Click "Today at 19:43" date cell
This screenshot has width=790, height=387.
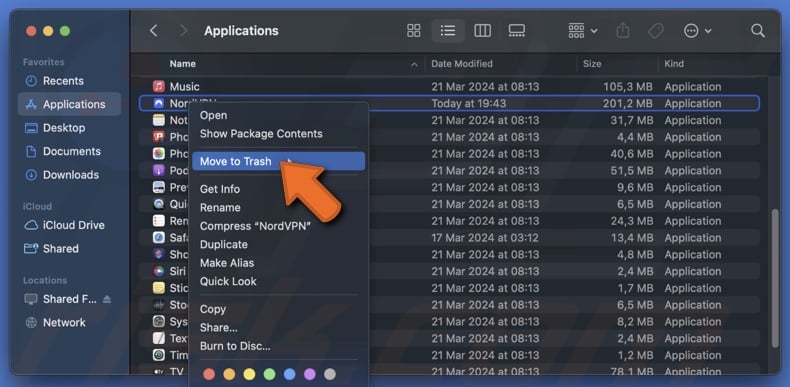pos(469,103)
